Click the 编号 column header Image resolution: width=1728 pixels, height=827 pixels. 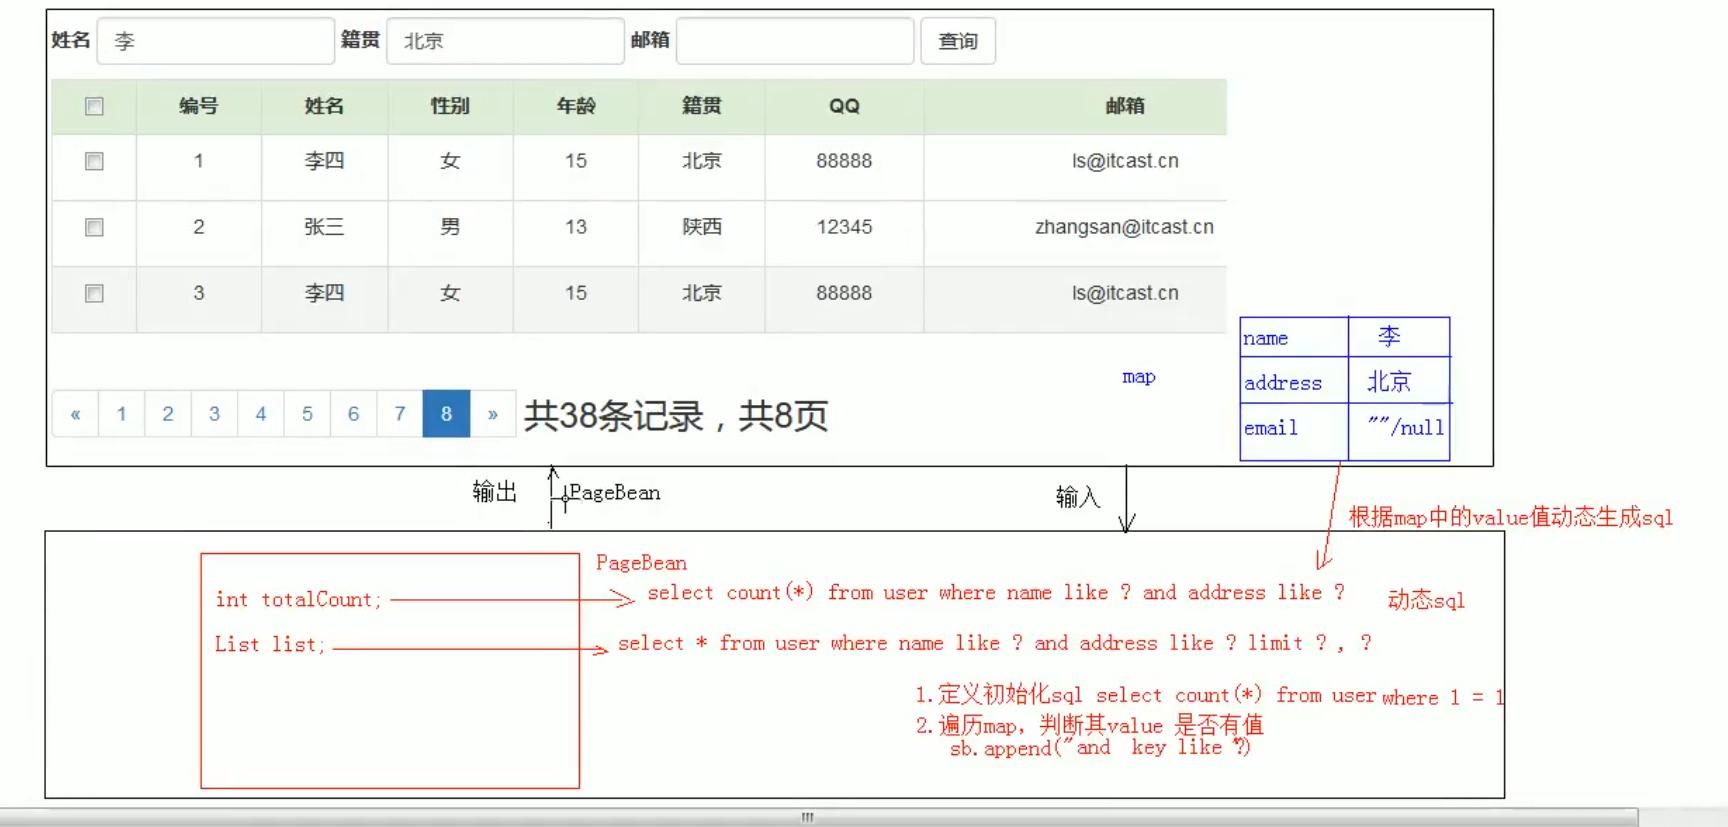(198, 106)
